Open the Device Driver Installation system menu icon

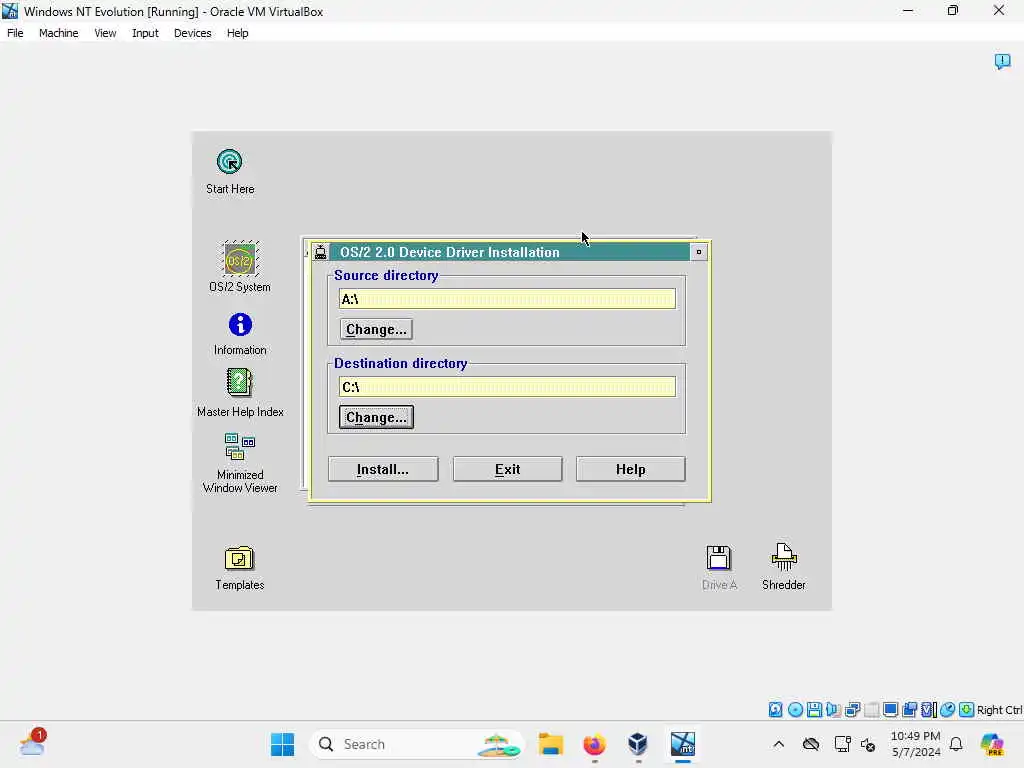pos(320,252)
